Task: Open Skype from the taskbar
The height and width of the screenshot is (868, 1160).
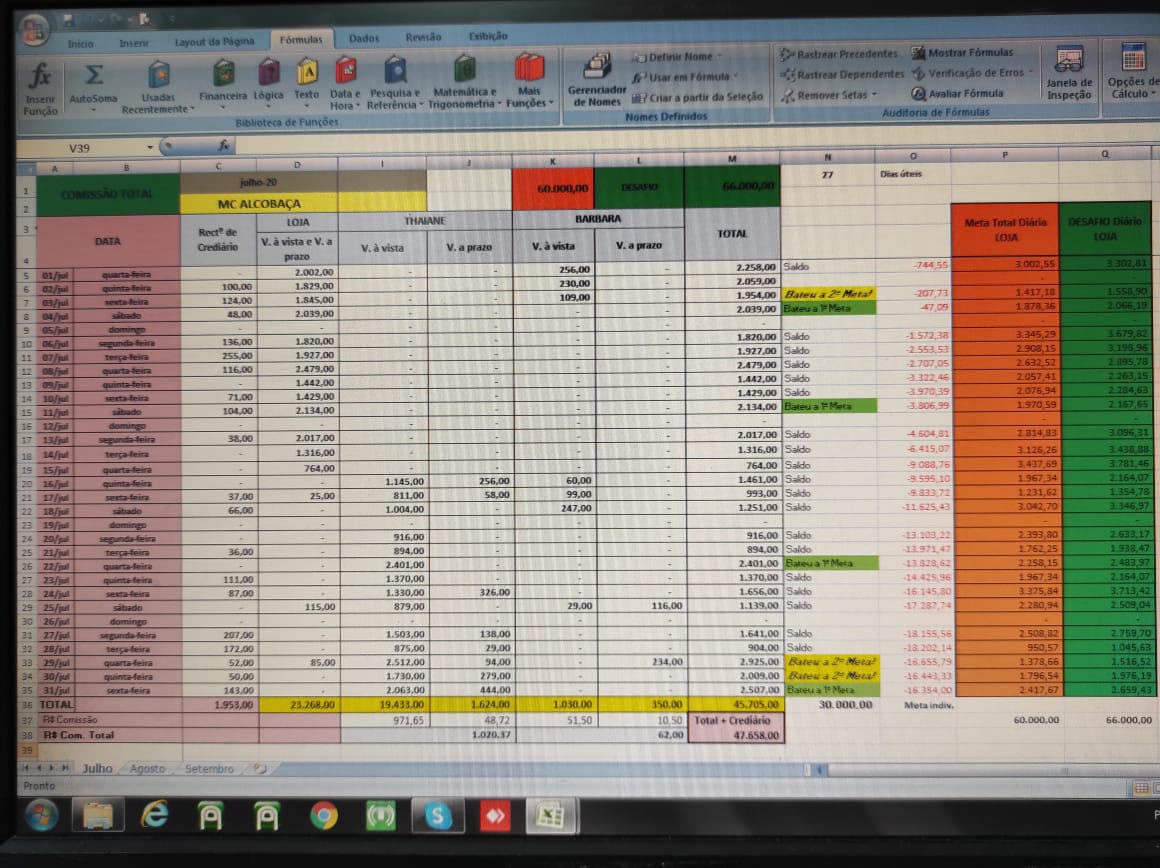Action: [x=437, y=816]
